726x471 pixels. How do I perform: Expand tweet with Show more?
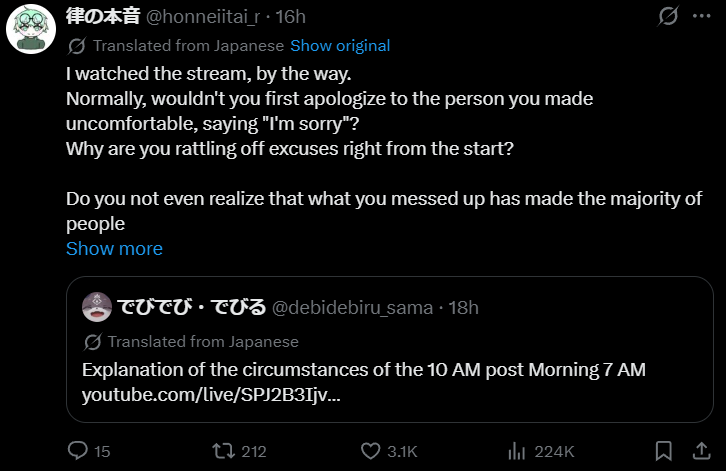click(114, 249)
